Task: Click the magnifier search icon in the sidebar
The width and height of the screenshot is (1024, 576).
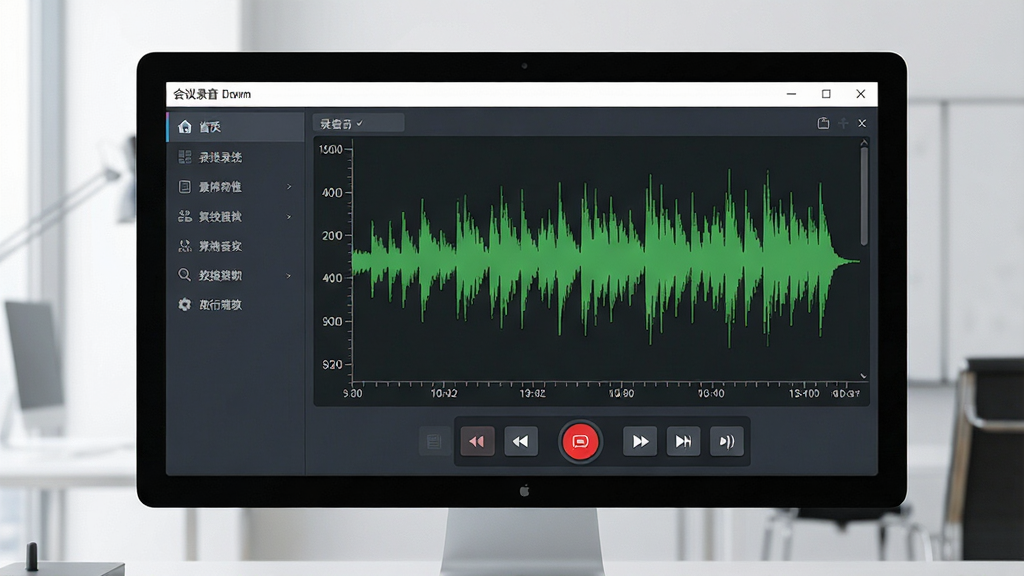Action: (x=185, y=275)
